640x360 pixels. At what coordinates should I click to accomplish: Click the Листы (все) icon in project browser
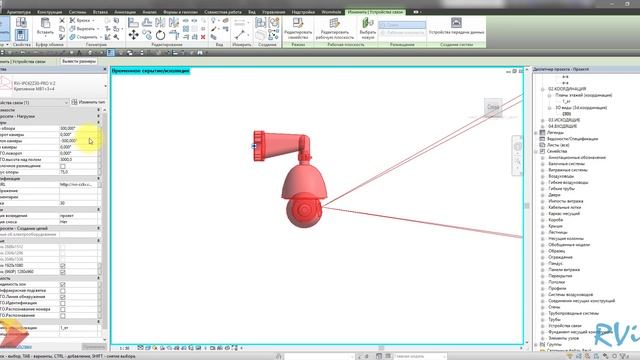click(542, 145)
